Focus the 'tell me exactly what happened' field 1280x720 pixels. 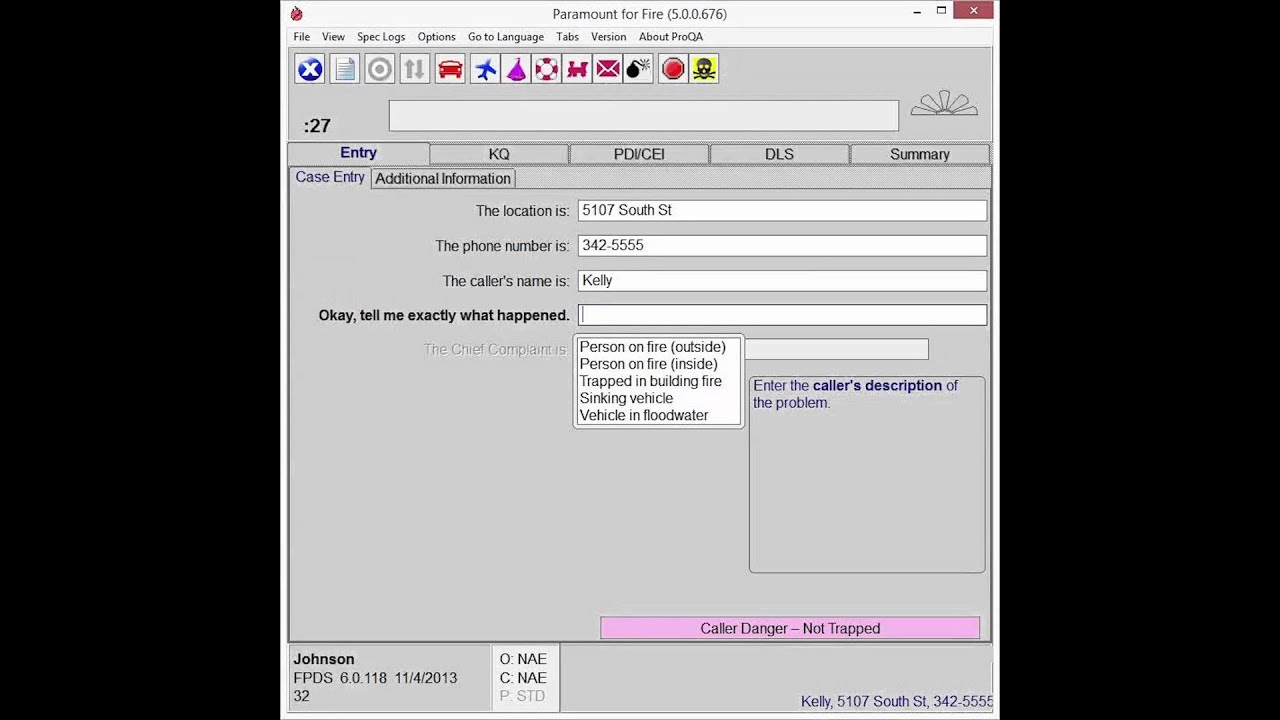pyautogui.click(x=782, y=315)
